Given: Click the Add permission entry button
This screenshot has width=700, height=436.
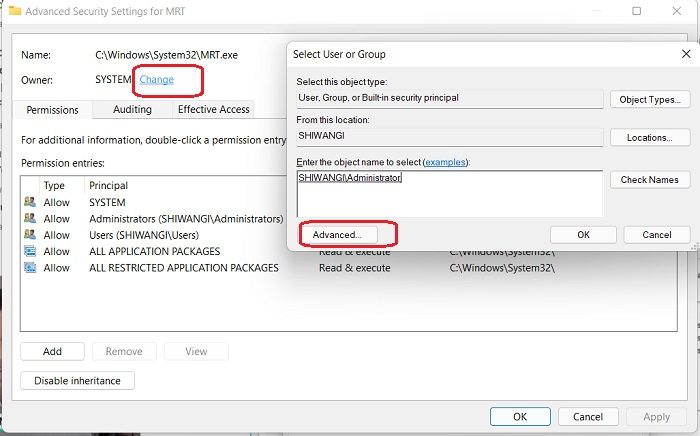Looking at the screenshot, I should 52,351.
